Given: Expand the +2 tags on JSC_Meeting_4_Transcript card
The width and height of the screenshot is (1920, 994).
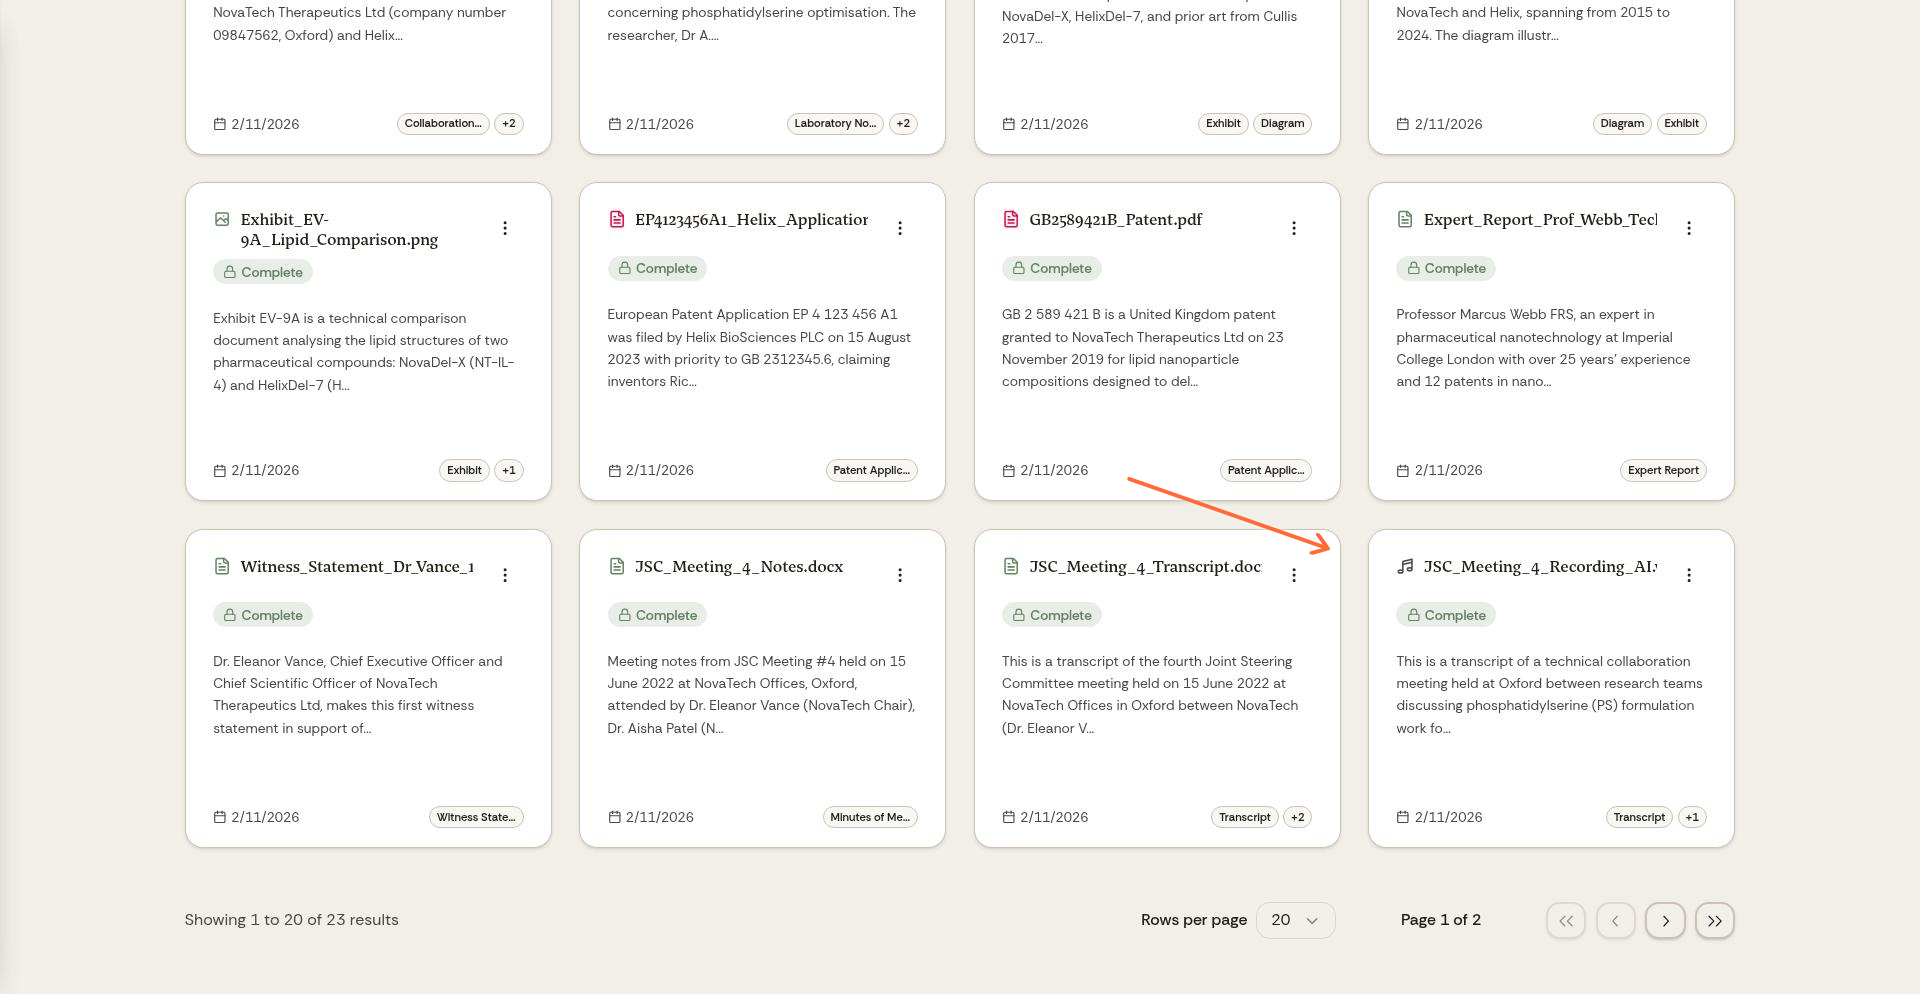Looking at the screenshot, I should tap(1297, 817).
